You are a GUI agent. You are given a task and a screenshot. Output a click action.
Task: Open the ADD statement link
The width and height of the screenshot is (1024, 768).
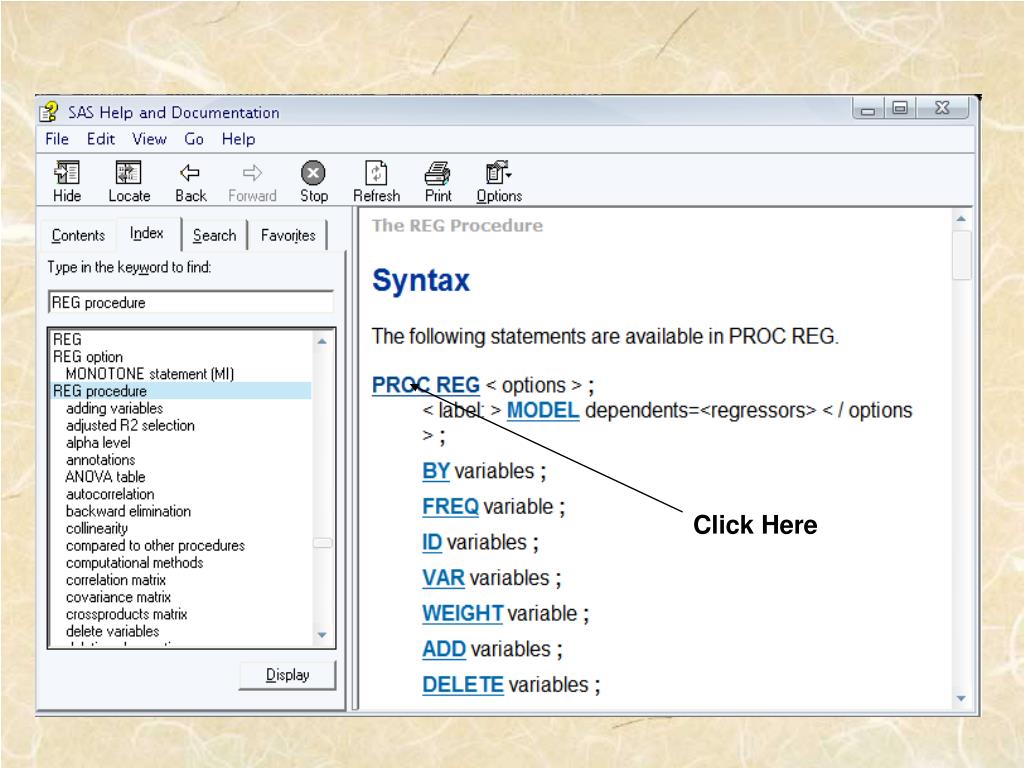pos(444,650)
